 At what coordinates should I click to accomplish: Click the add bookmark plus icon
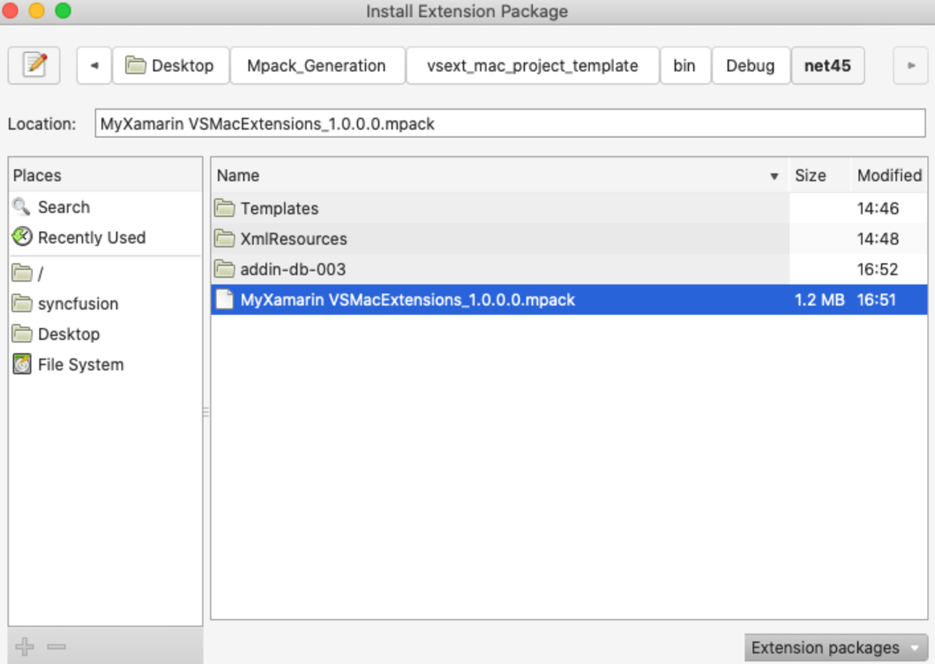tap(25, 647)
